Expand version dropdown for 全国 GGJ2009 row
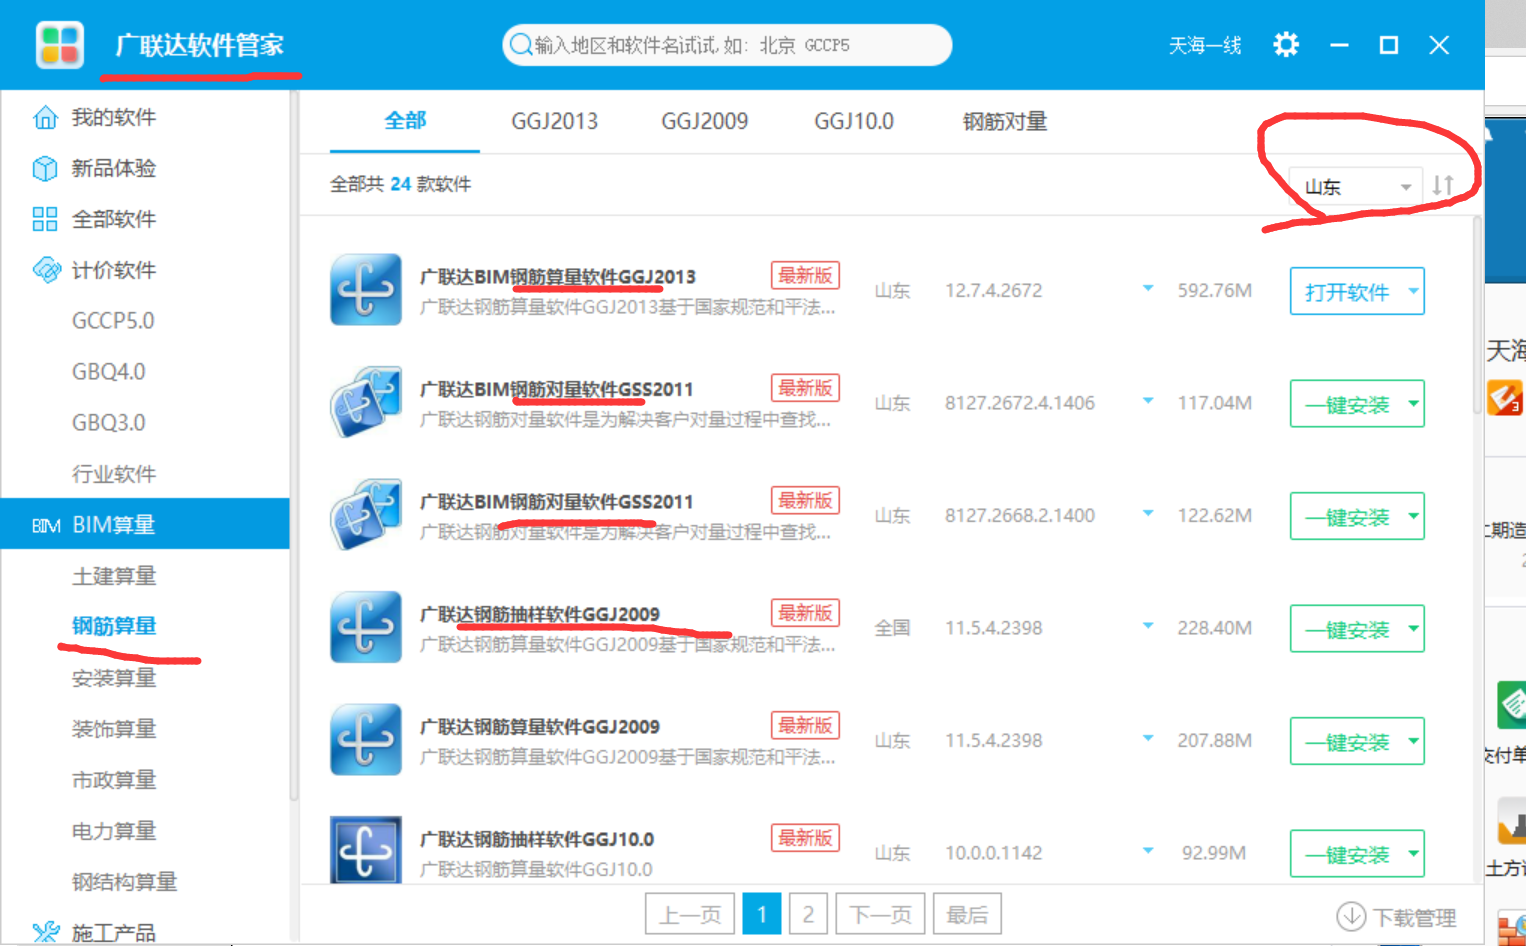The width and height of the screenshot is (1526, 946). click(x=1148, y=626)
